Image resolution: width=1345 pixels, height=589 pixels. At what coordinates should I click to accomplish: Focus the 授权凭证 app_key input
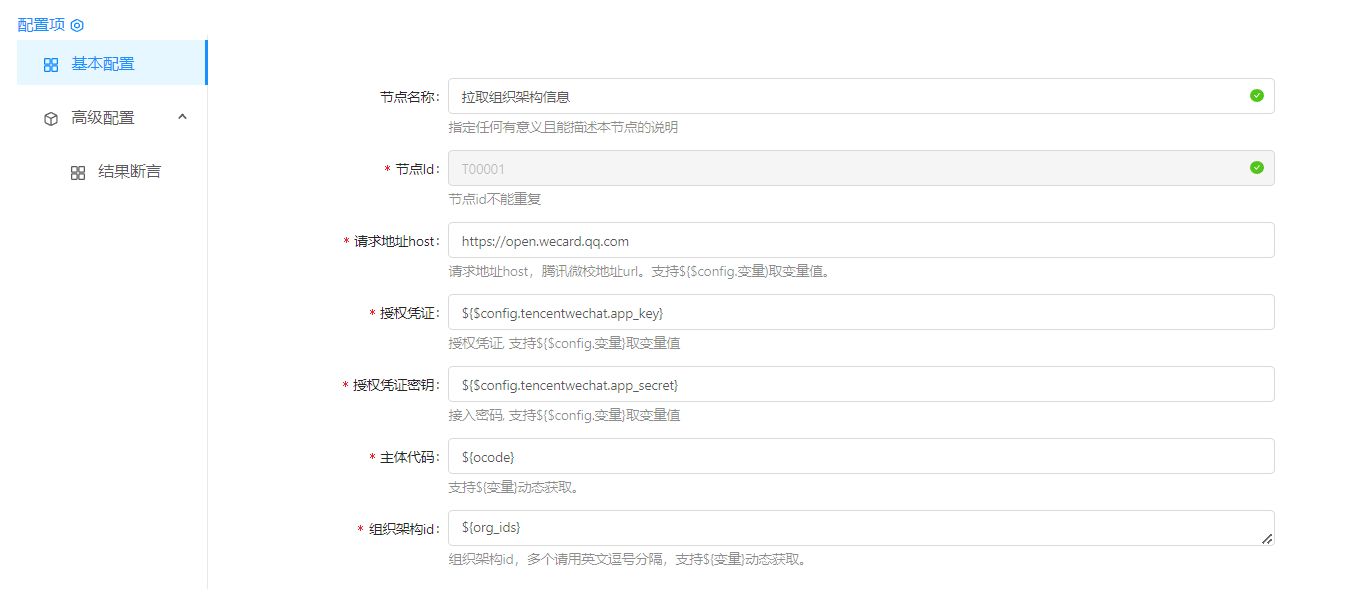pos(860,313)
